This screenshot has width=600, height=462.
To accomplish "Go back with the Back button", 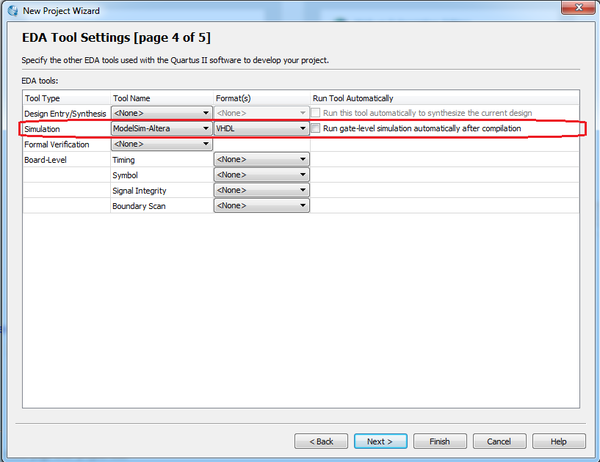I will tap(321, 441).
